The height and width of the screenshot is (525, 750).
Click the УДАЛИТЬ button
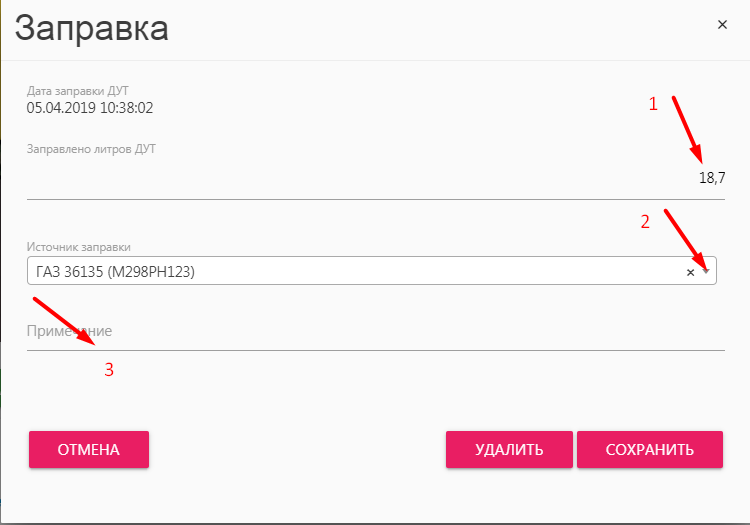(509, 449)
